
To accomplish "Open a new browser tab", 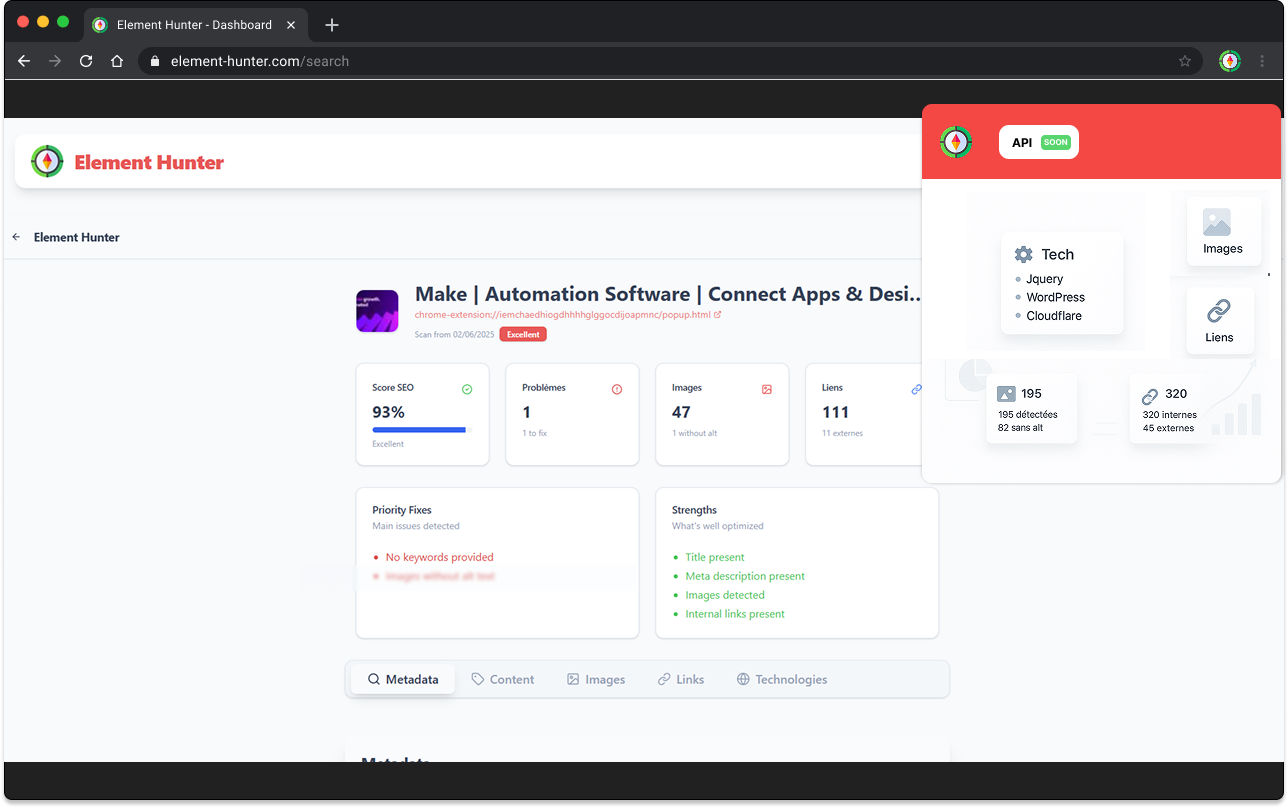I will 332,25.
